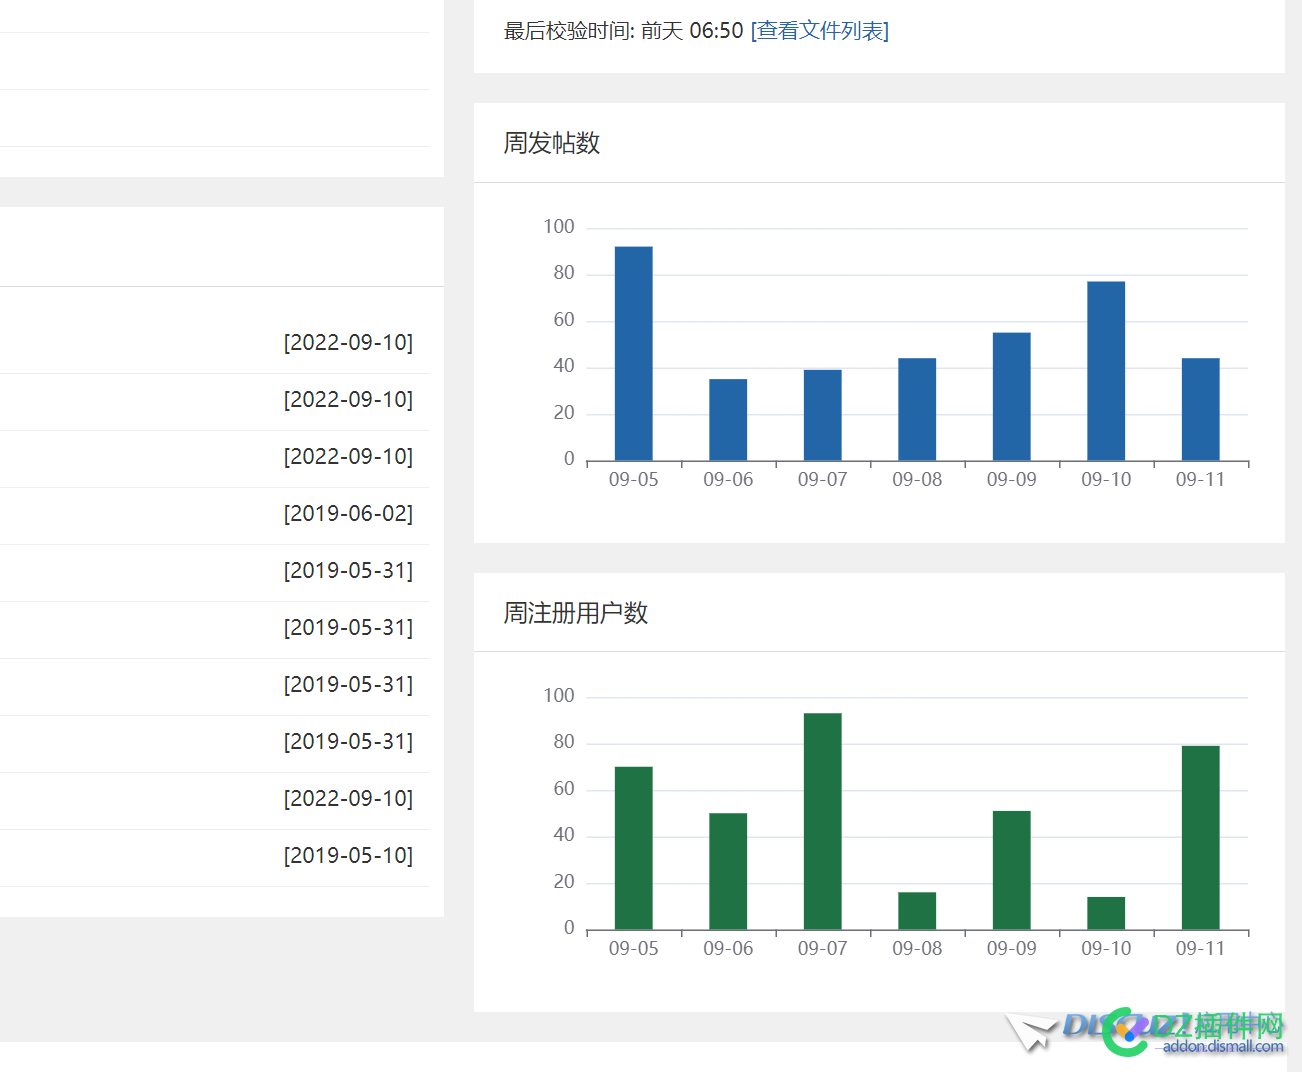The height and width of the screenshot is (1072, 1302).
Task: Click the 周发帖数 panel heading
Action: [552, 143]
